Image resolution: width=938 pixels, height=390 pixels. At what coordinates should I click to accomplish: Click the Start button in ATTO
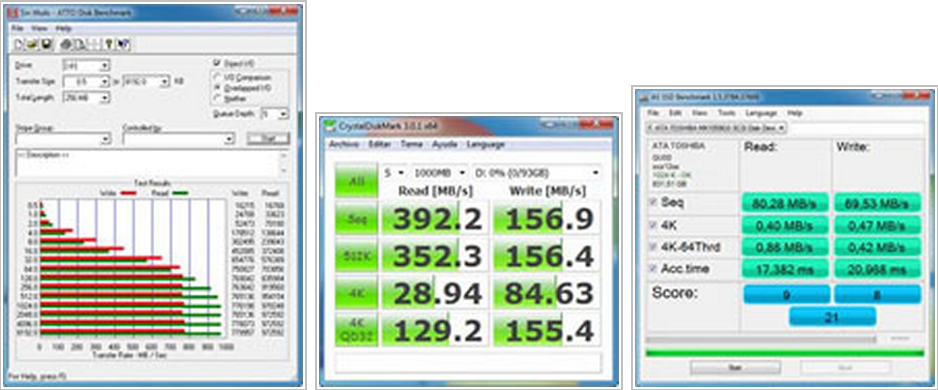pos(268,139)
